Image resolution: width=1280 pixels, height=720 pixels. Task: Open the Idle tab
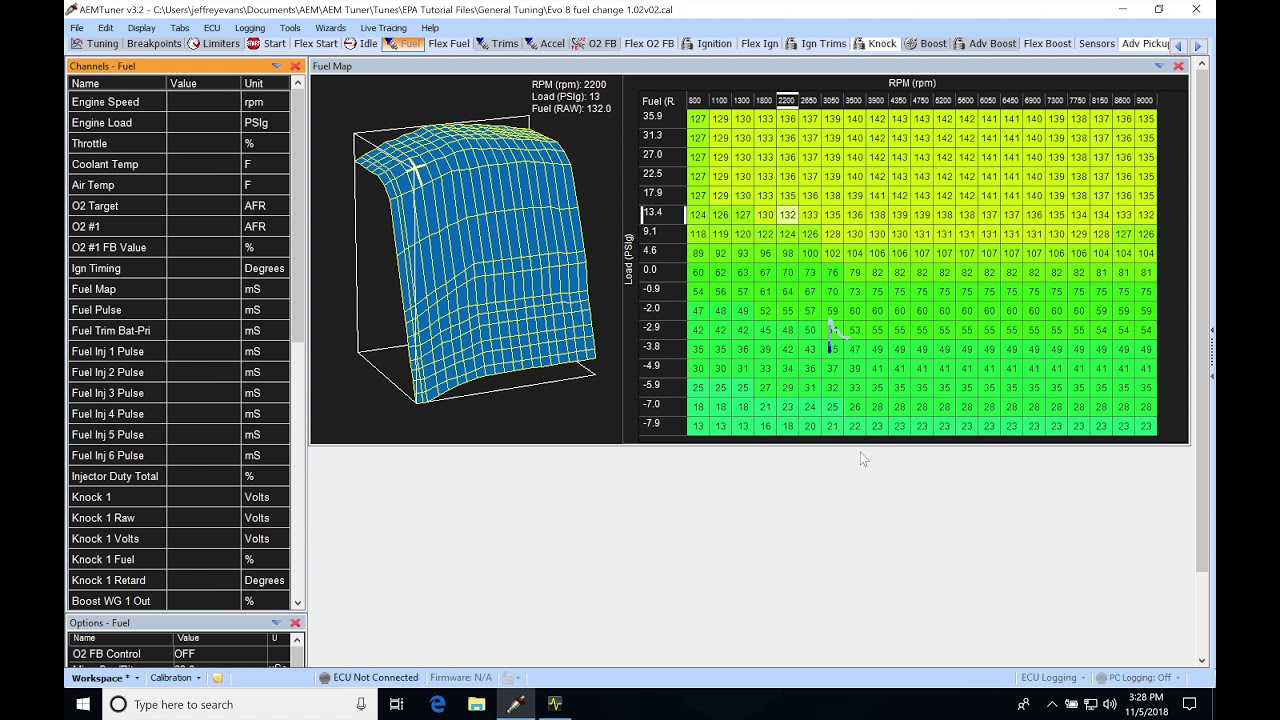361,44
